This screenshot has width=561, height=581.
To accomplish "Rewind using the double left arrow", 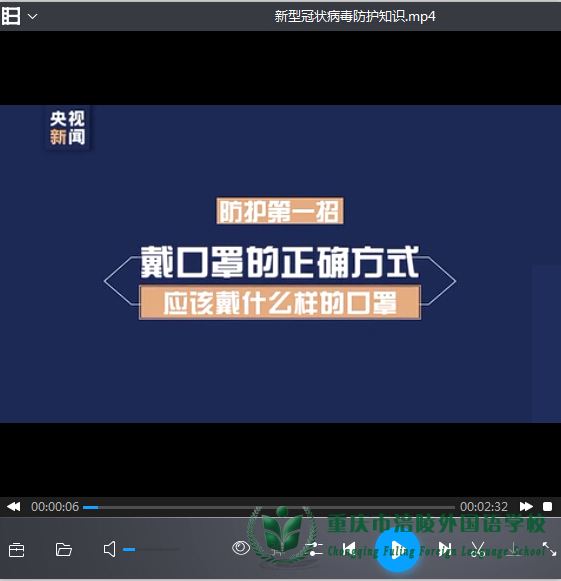I will coord(14,507).
